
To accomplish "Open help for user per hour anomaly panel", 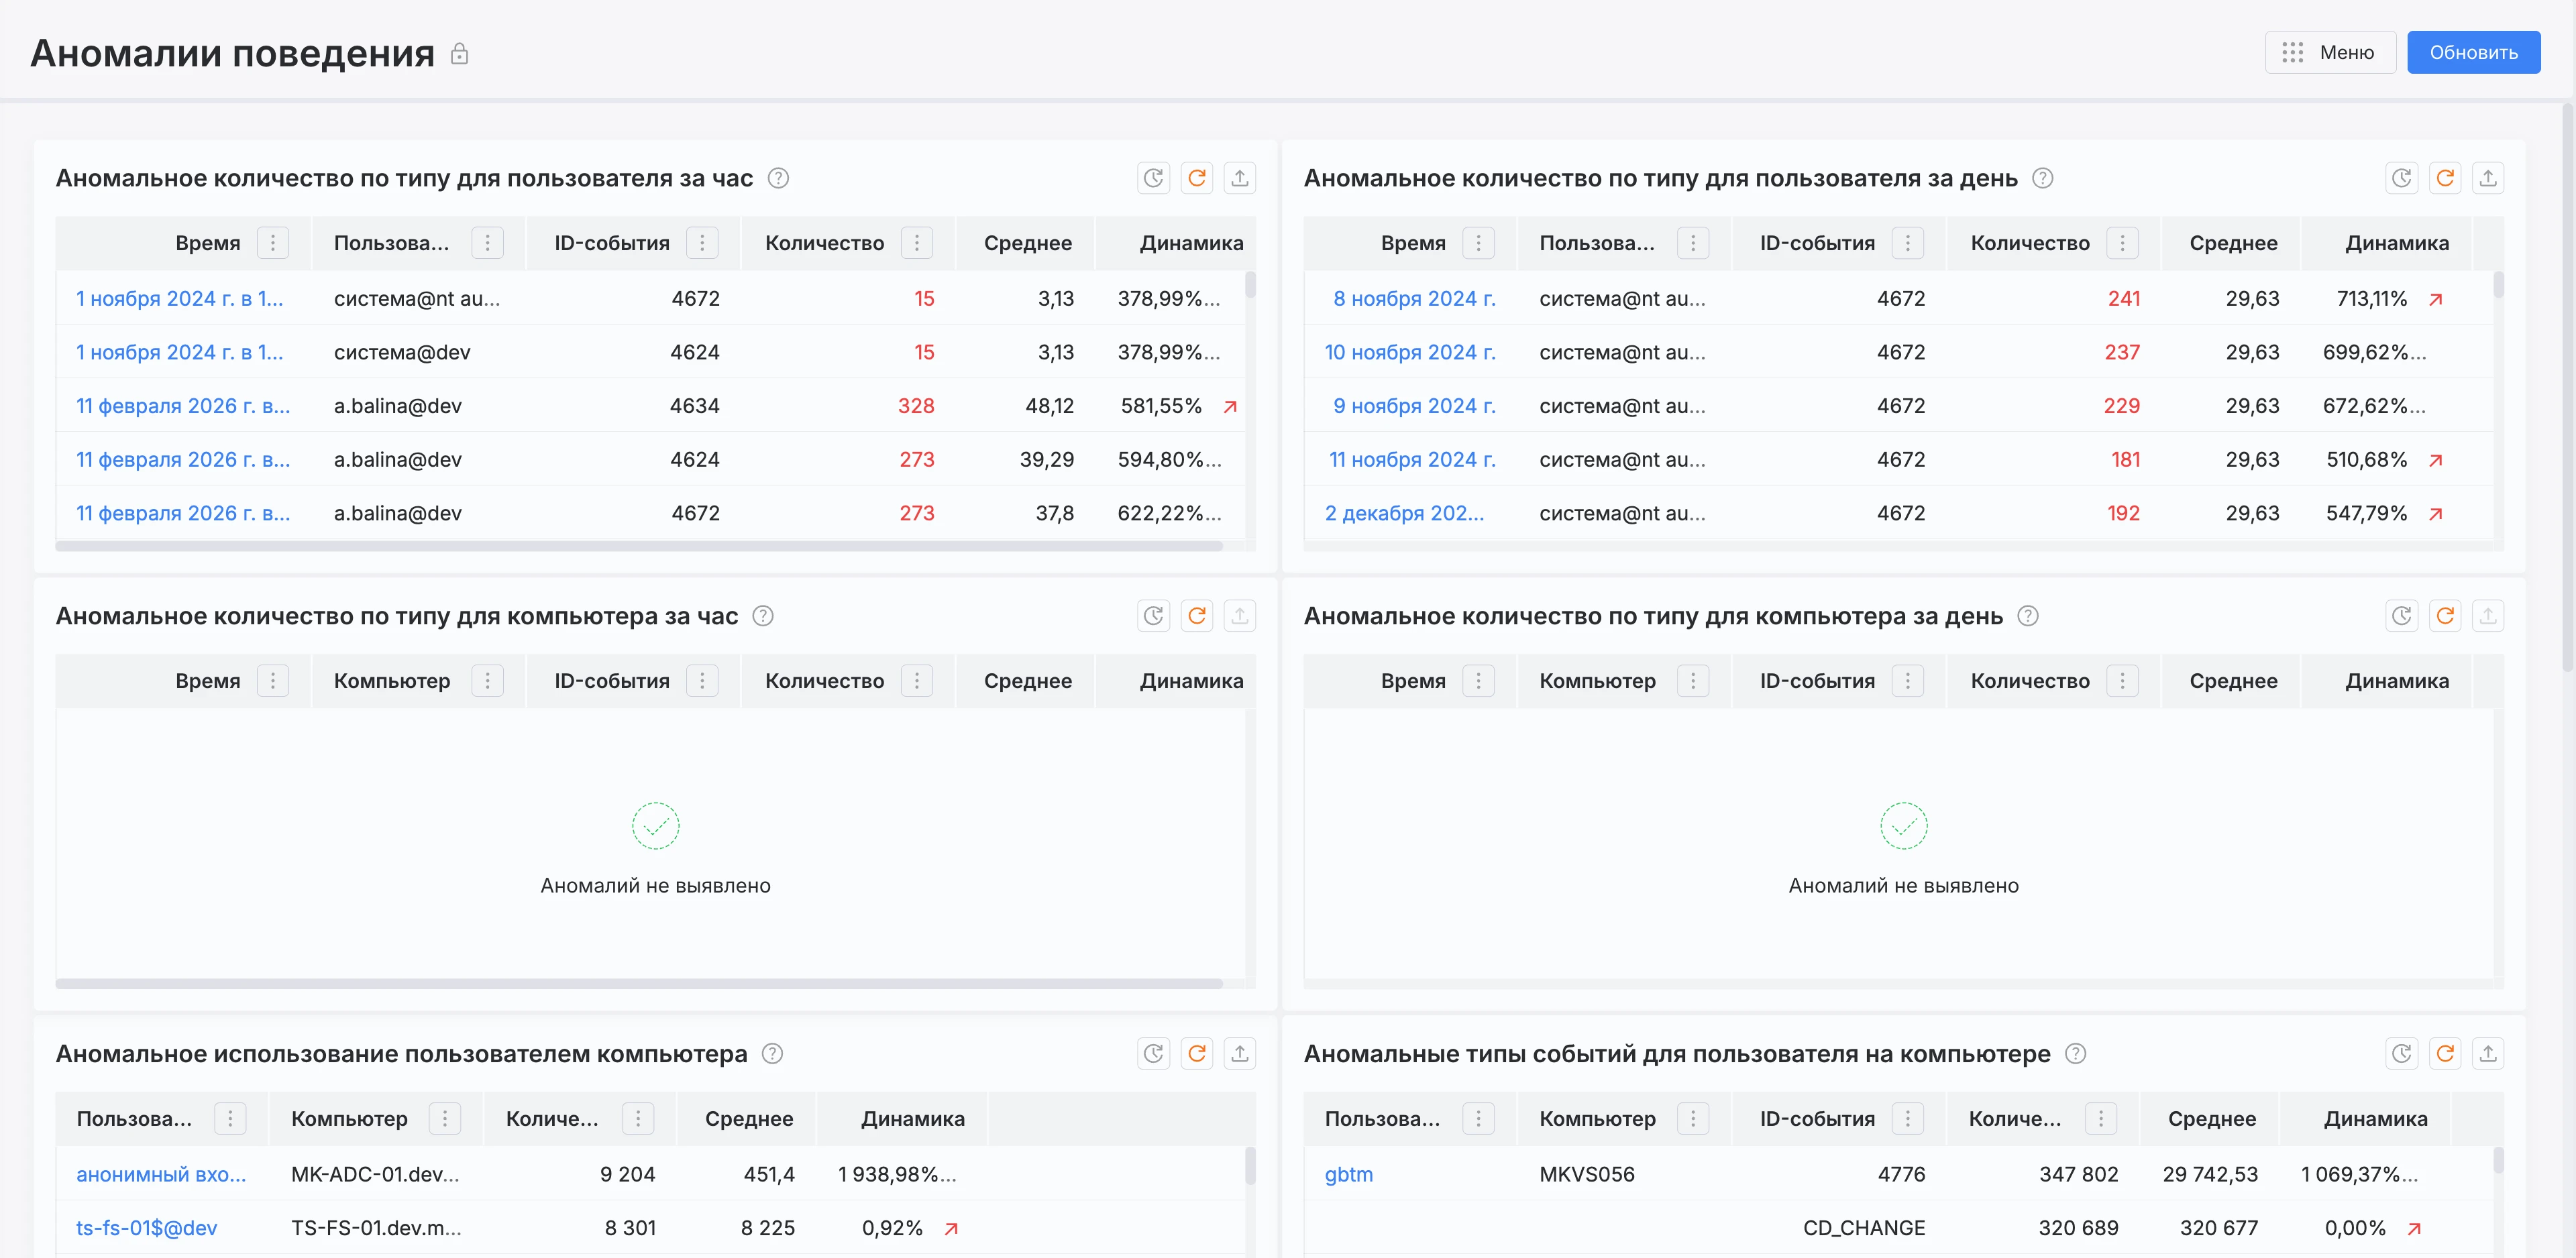I will (x=778, y=178).
